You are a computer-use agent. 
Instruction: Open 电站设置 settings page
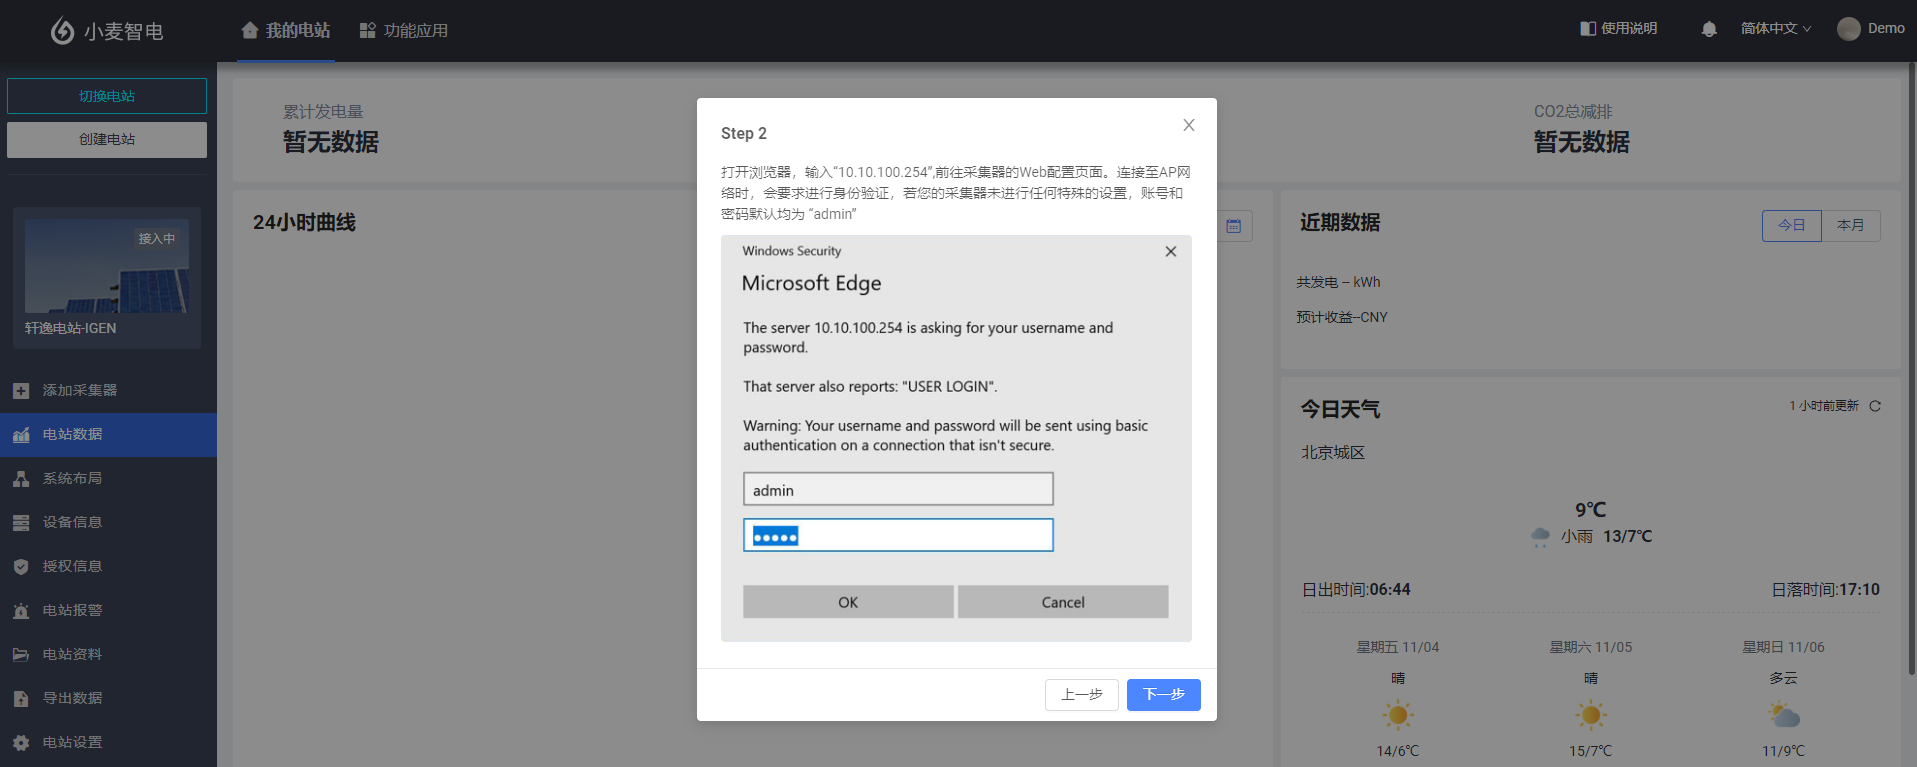[72, 742]
